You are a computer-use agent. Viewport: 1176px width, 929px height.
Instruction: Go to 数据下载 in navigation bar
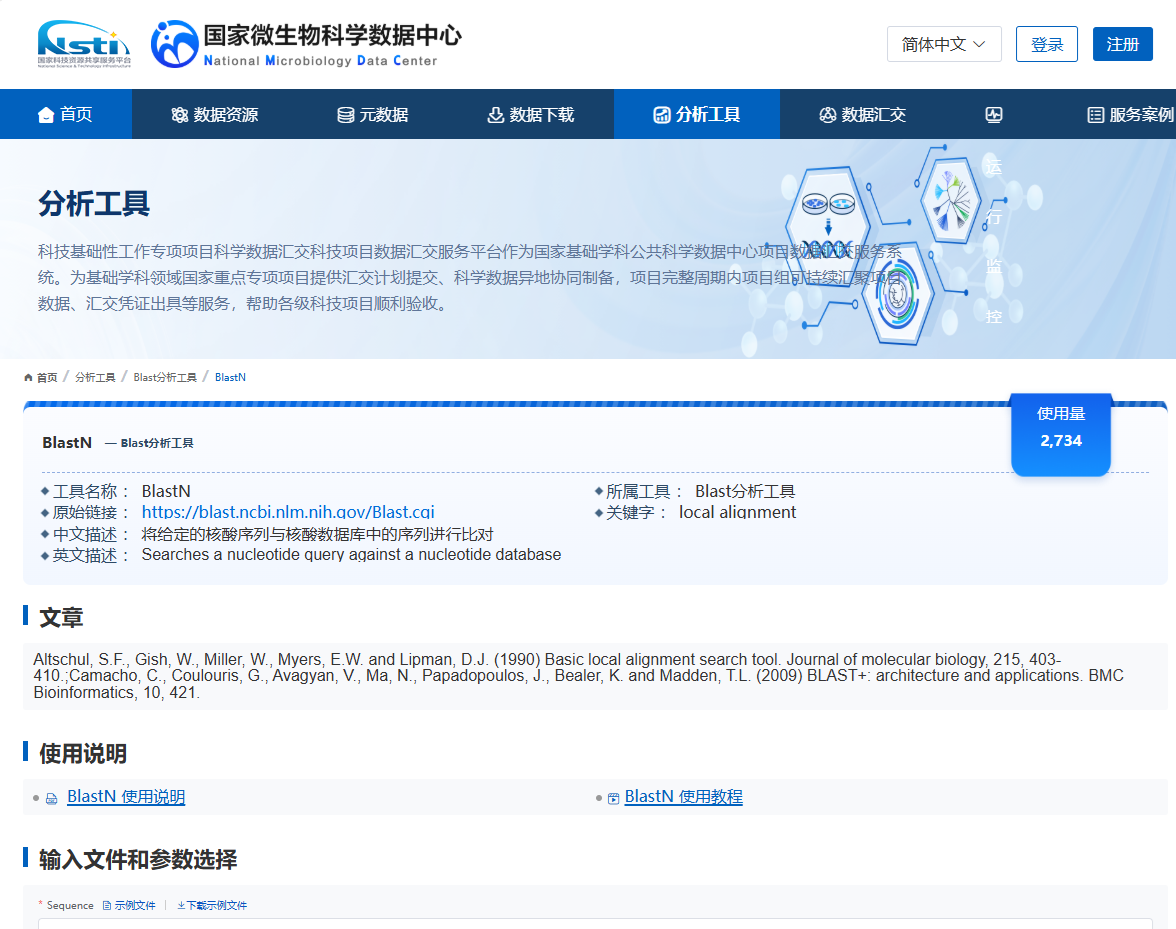click(x=531, y=115)
